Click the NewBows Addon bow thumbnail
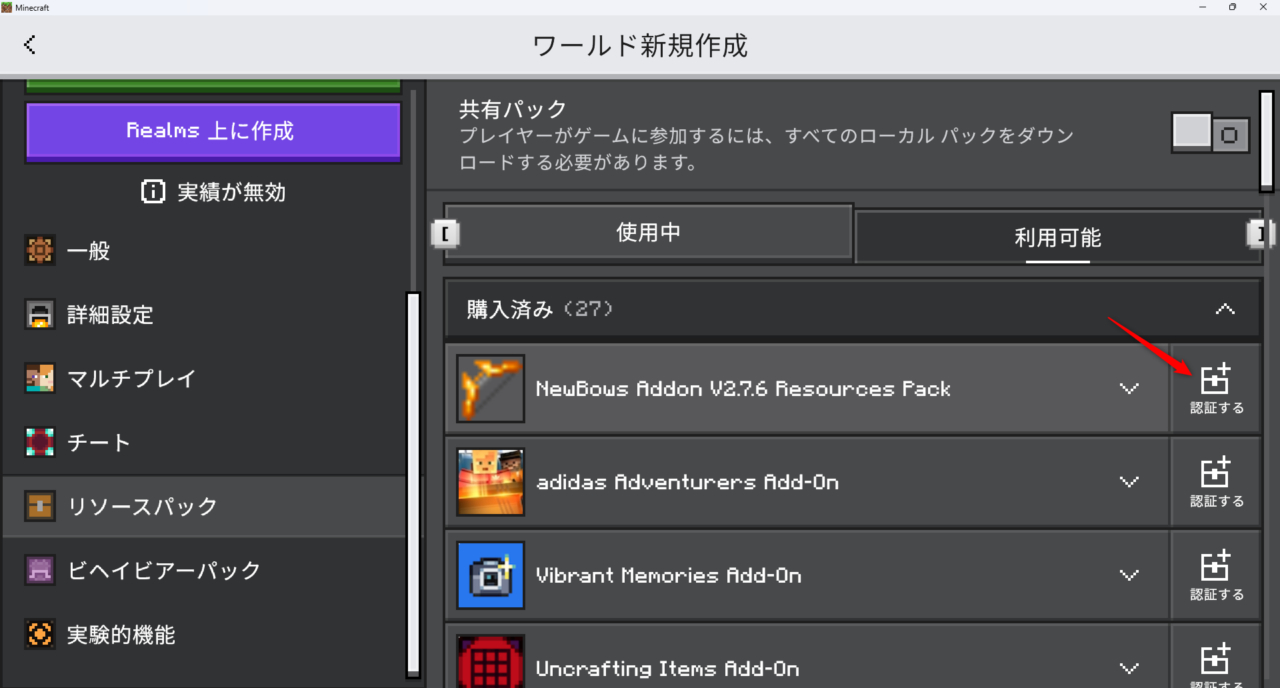Viewport: 1280px width, 688px height. 491,389
